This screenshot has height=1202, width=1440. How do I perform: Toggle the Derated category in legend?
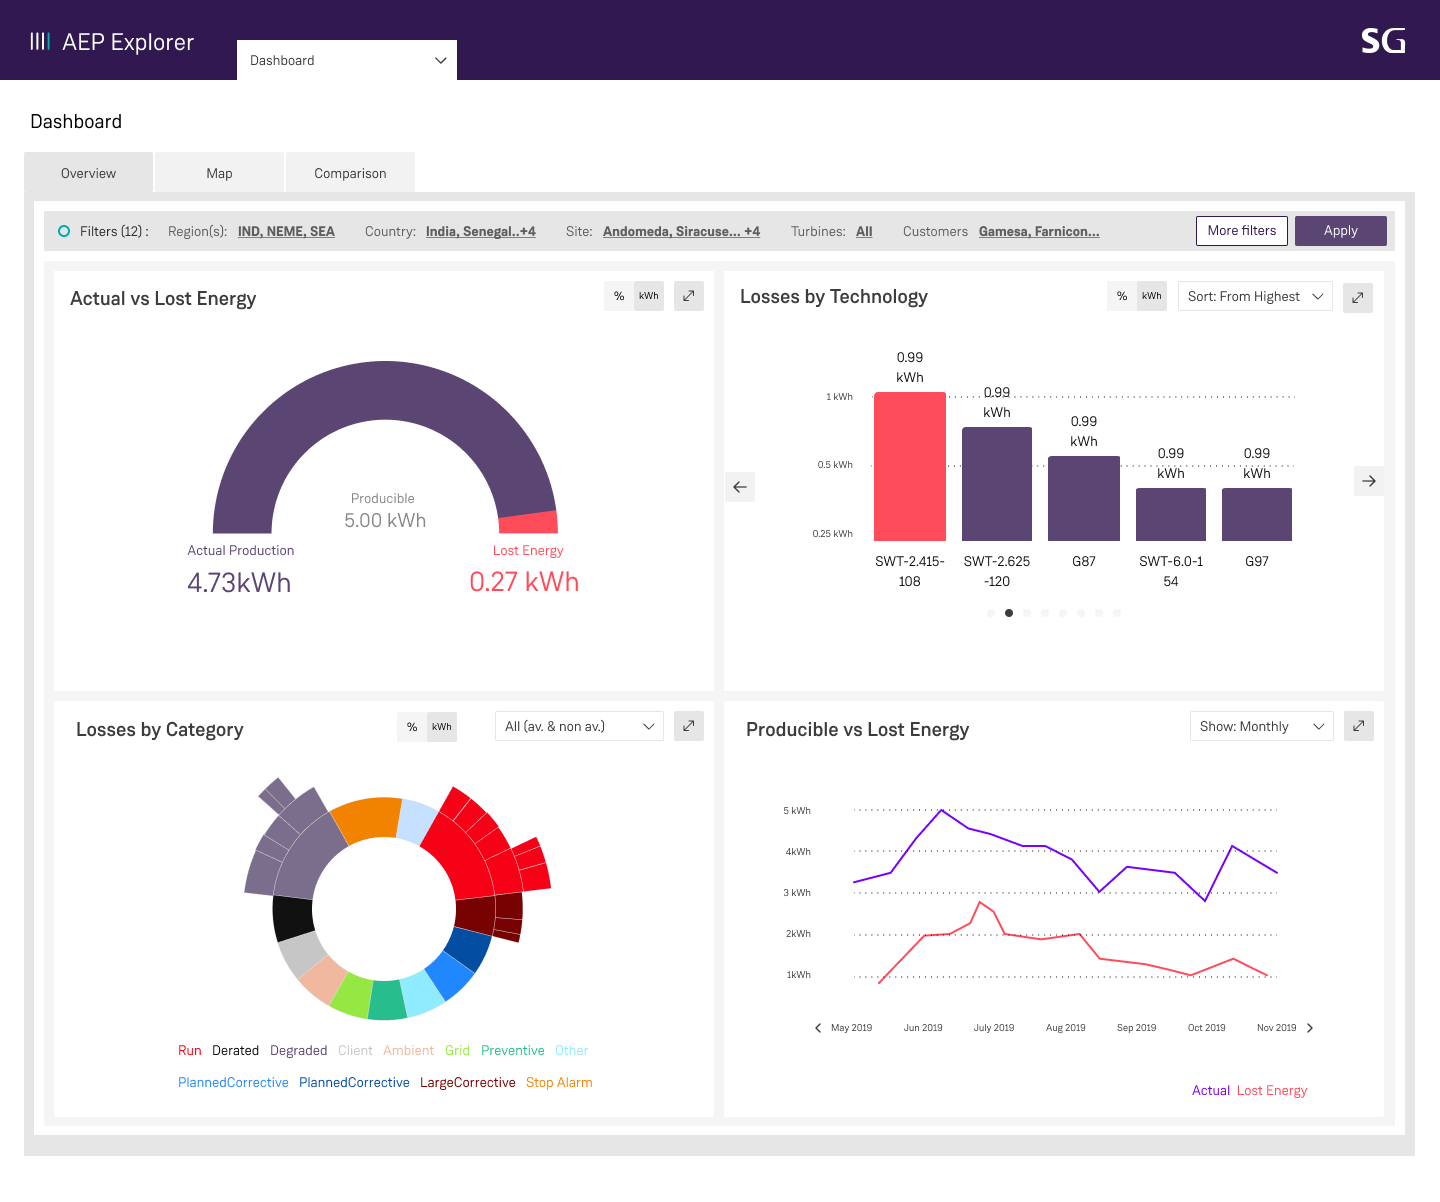[x=236, y=1051]
